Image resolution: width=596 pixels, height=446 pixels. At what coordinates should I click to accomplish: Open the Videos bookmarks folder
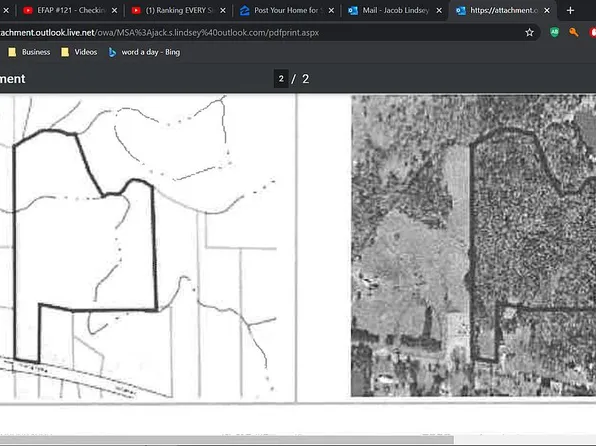(x=79, y=52)
